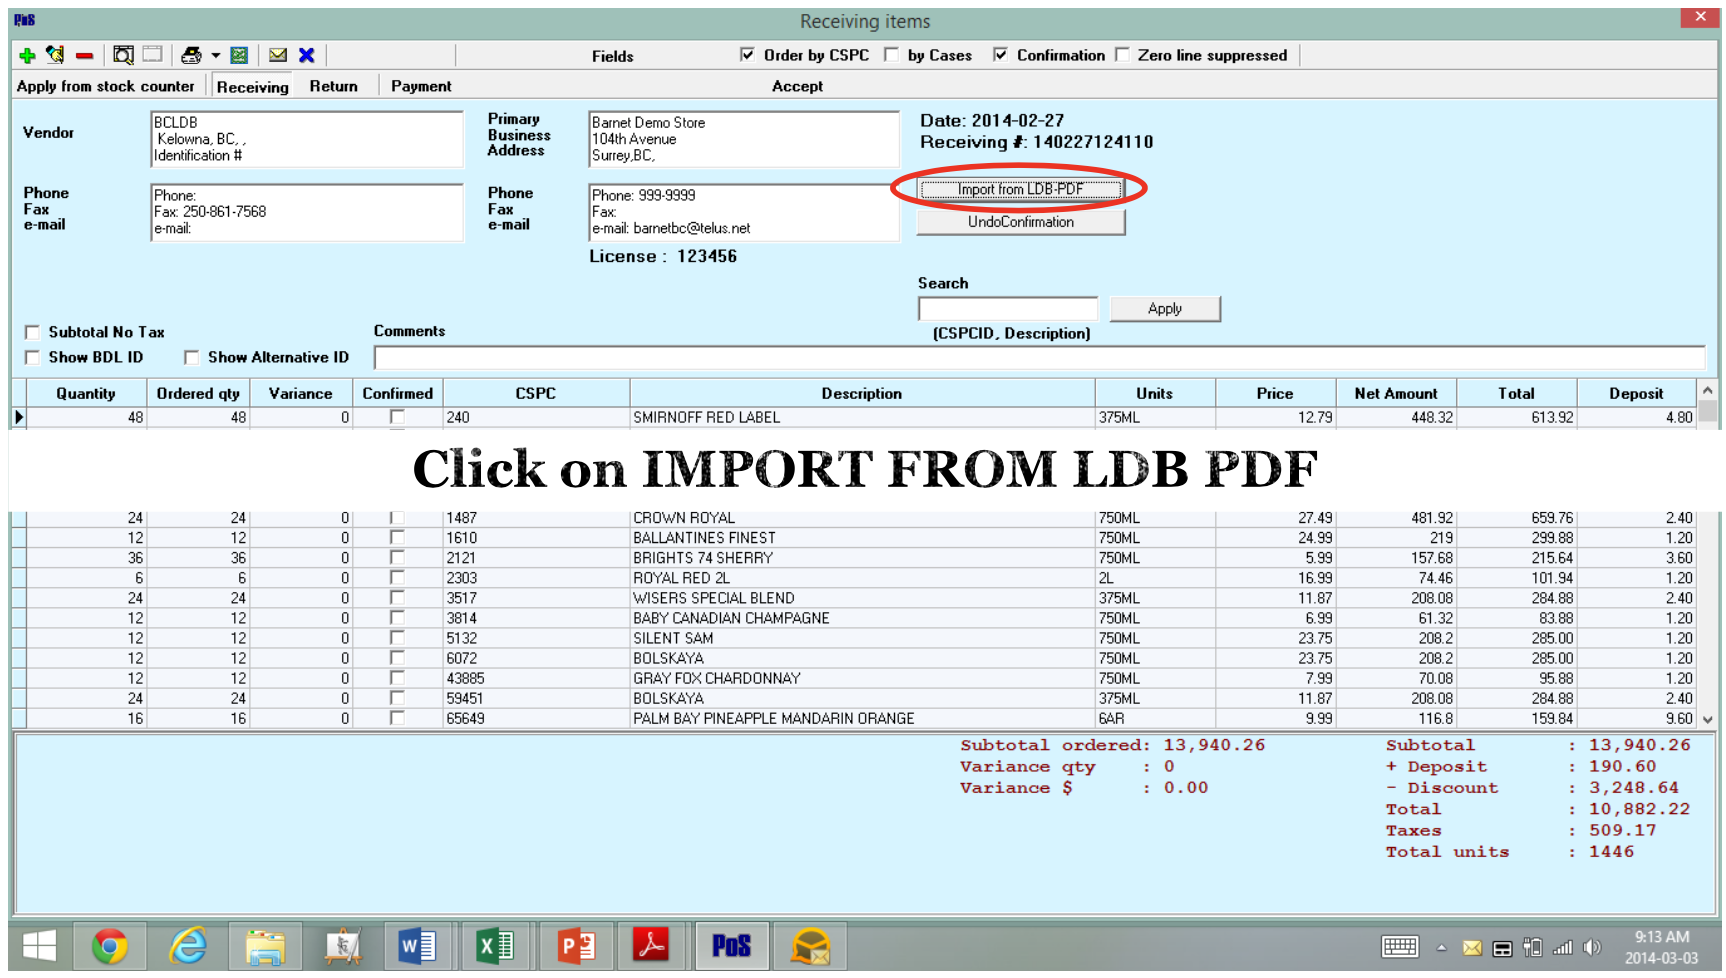Select the Return tab
The image size is (1726, 978).
click(x=333, y=86)
